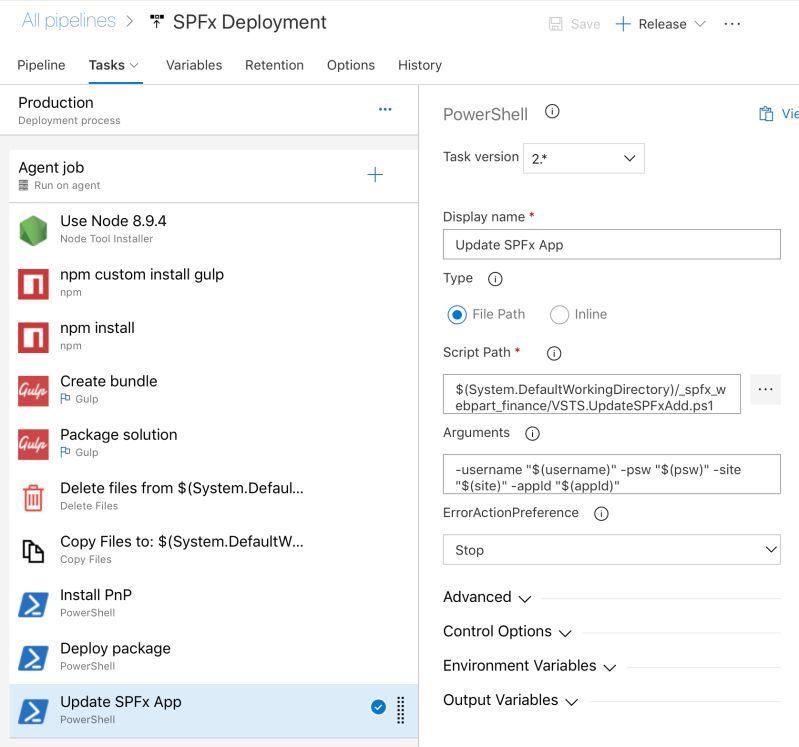Select the Package solution task
799x747 pixels.
tap(214, 444)
